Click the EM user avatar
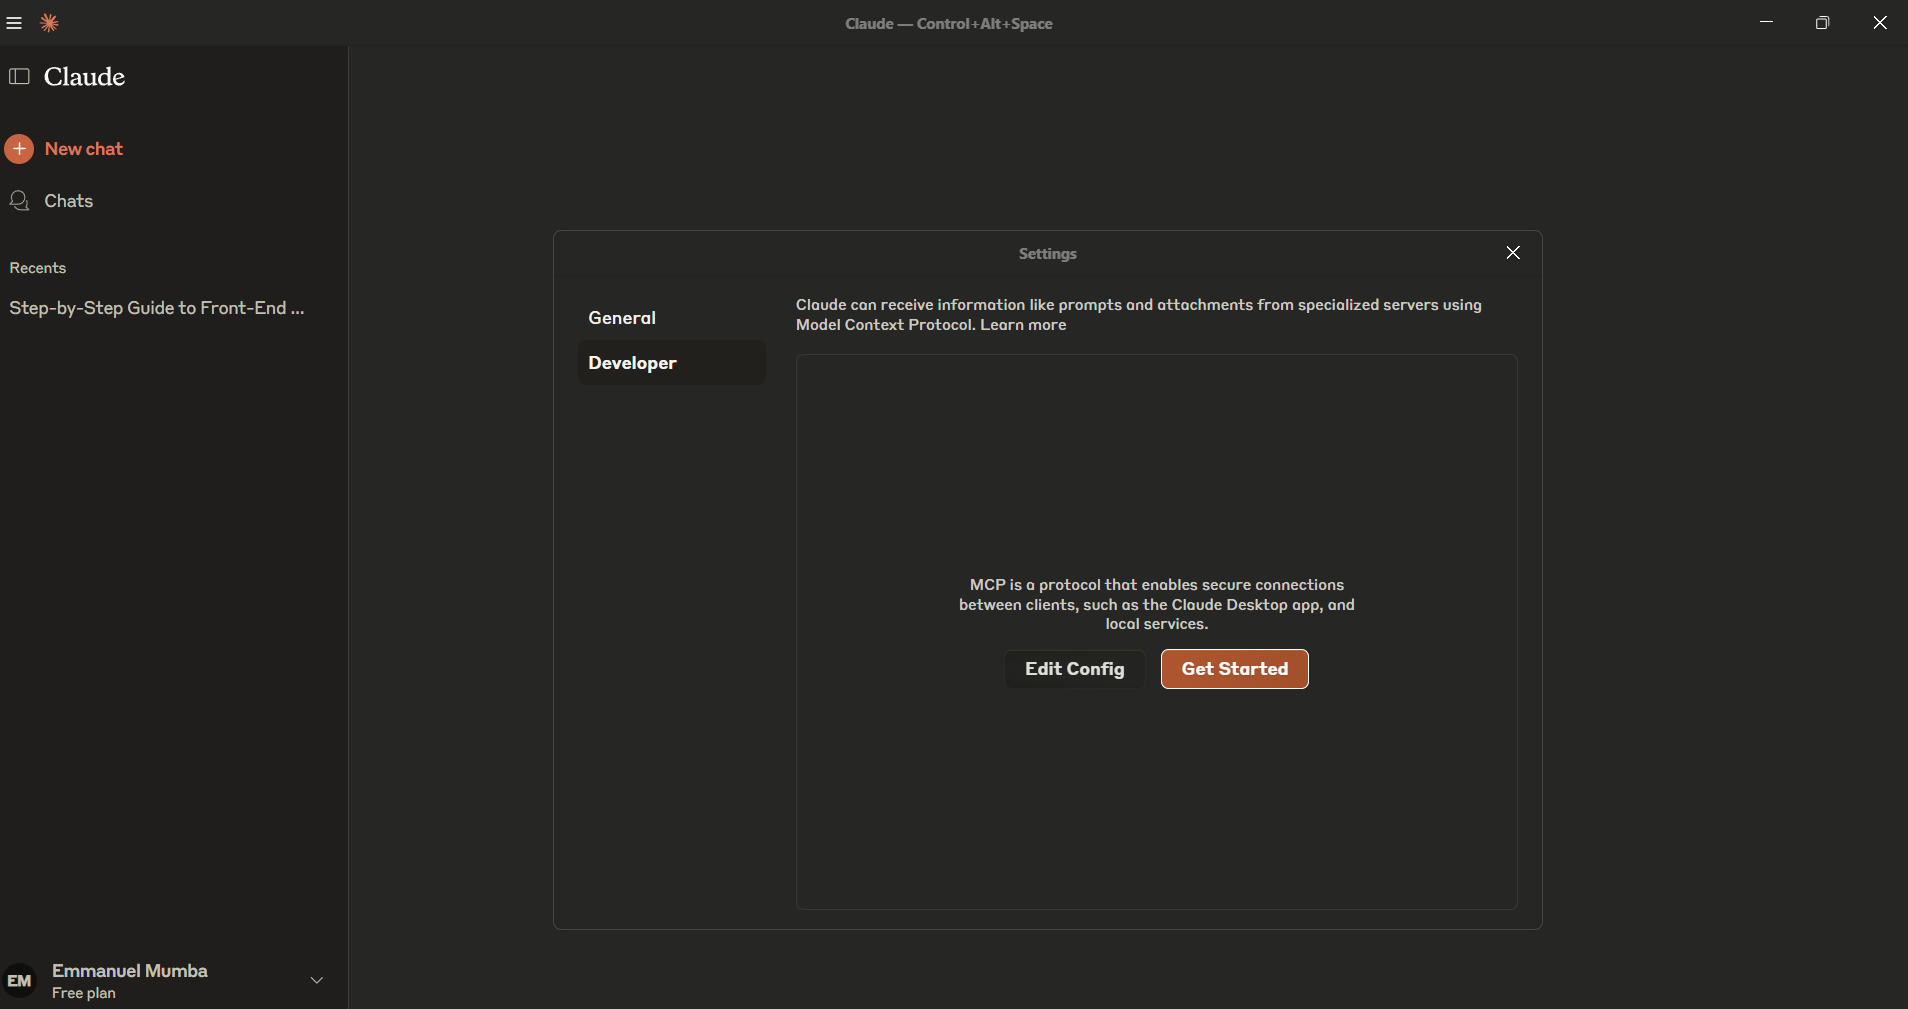1908x1009 pixels. click(x=19, y=981)
